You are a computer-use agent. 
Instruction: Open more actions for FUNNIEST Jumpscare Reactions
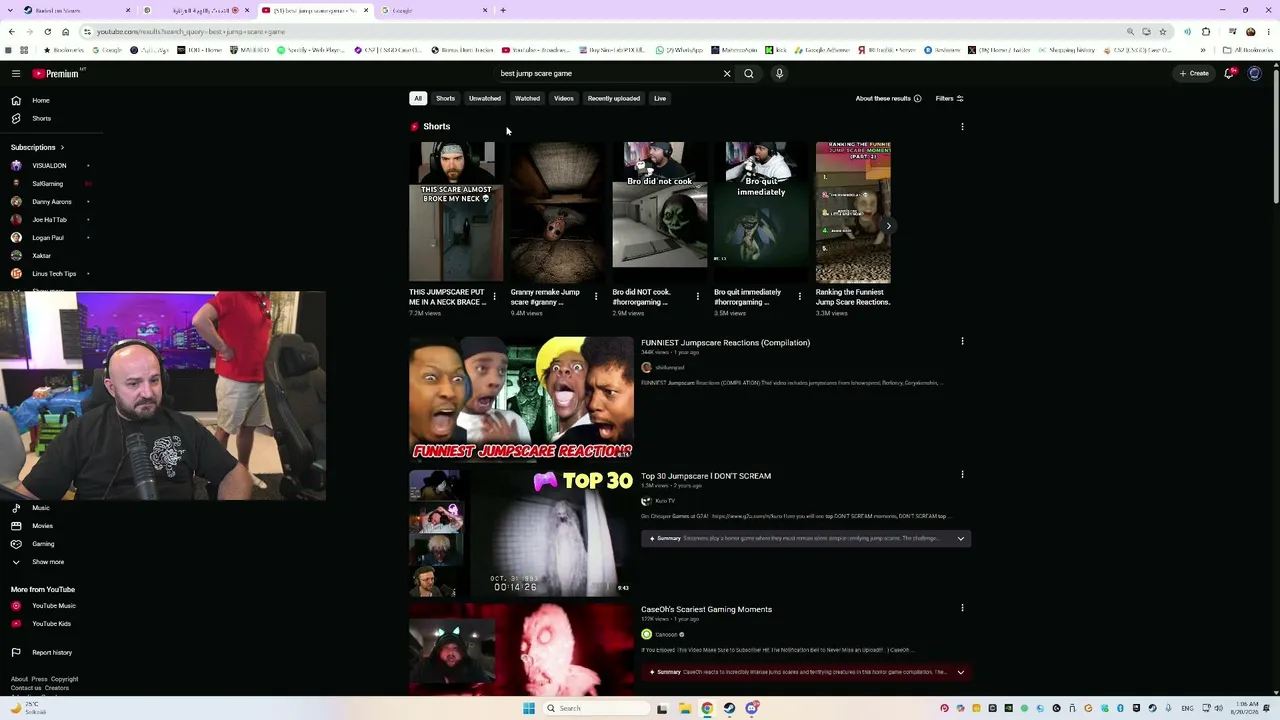point(962,341)
